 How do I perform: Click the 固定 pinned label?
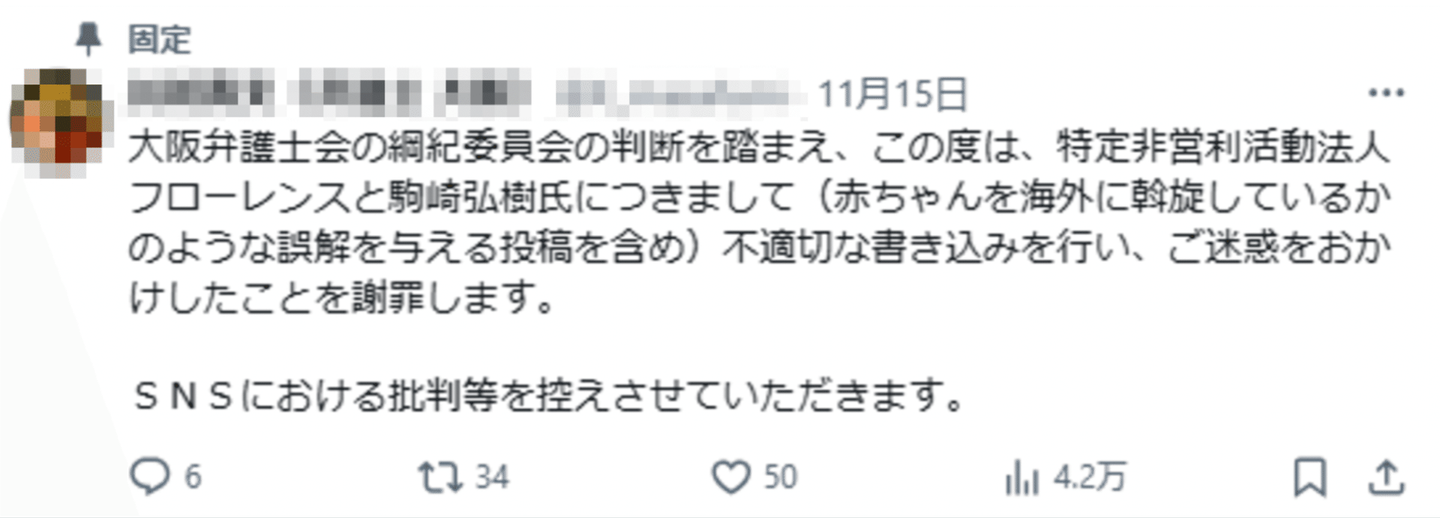(159, 39)
